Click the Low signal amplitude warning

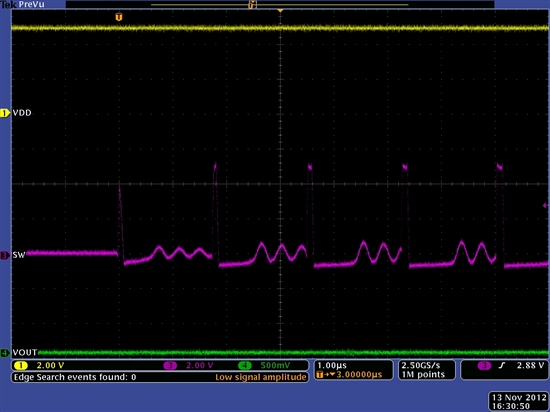tap(261, 377)
